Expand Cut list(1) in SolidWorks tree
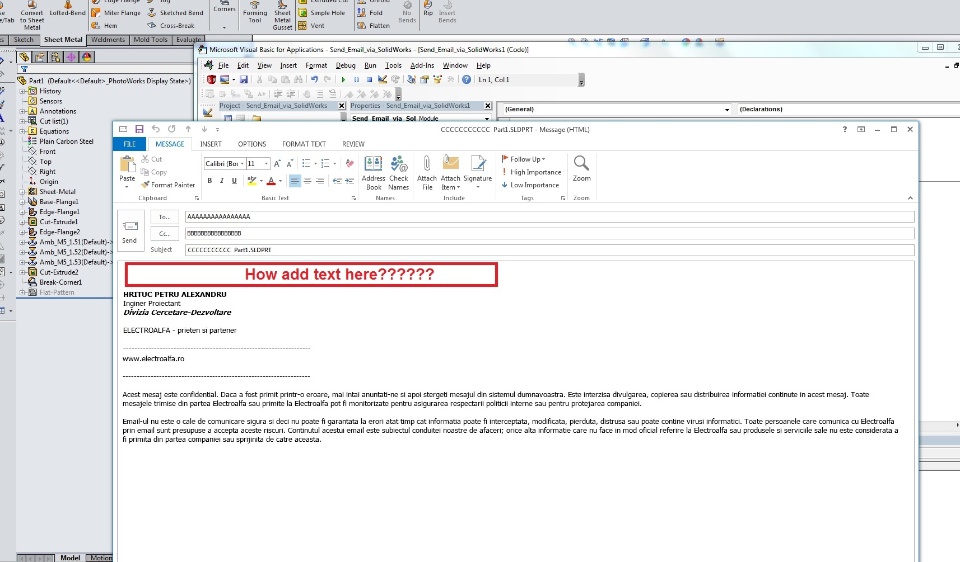The width and height of the screenshot is (960, 562). pos(23,121)
